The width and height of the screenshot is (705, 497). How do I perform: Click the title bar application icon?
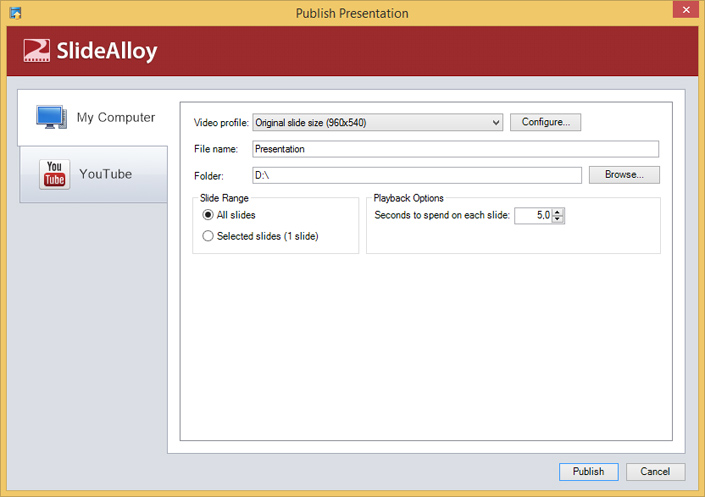point(16,13)
